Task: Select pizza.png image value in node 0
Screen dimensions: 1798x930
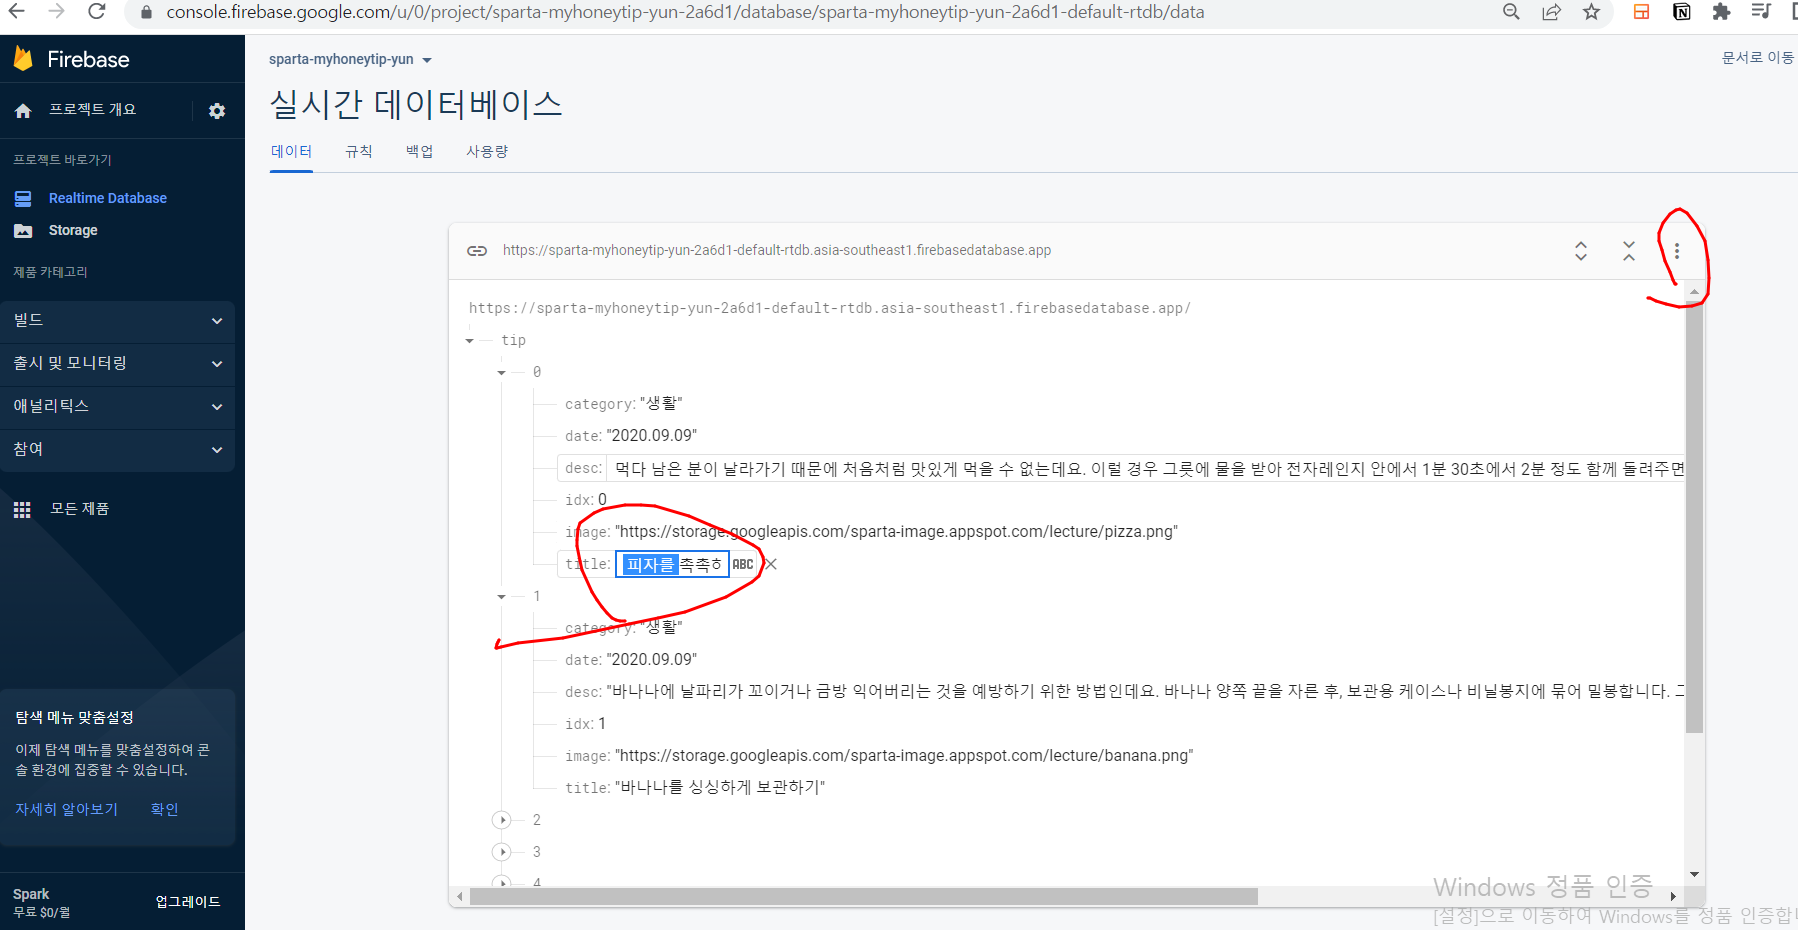Action: click(896, 532)
